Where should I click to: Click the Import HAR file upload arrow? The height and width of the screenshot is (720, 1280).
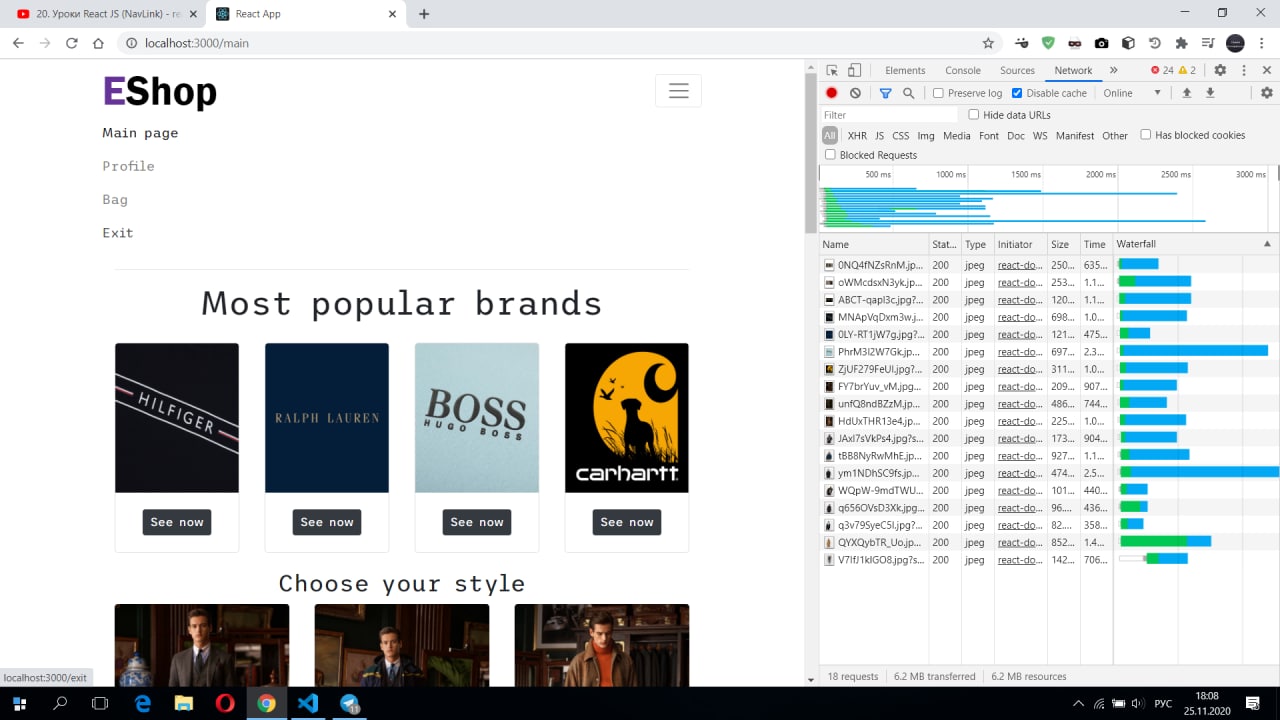1187,93
